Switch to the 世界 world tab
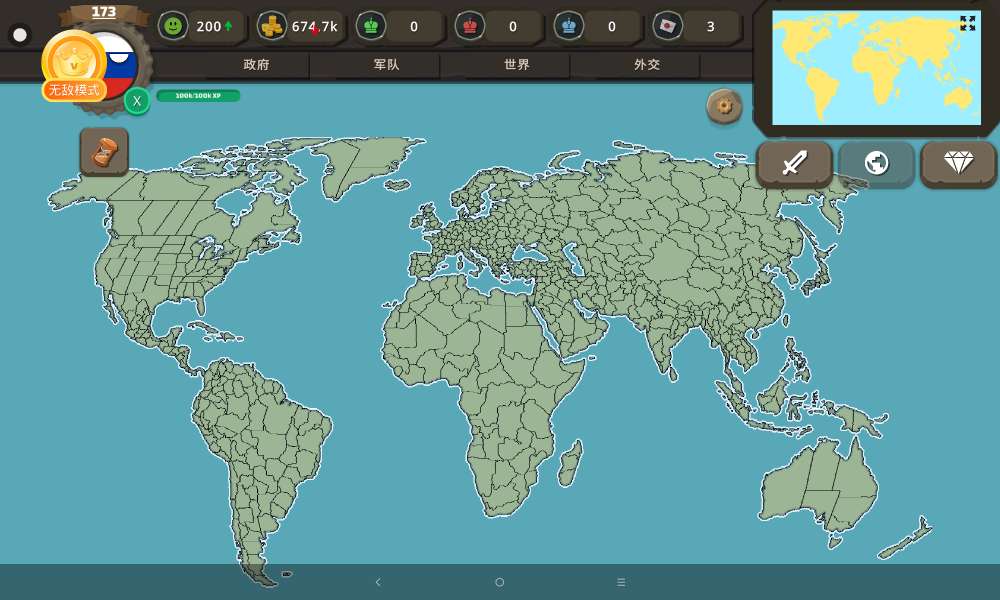 click(x=517, y=64)
